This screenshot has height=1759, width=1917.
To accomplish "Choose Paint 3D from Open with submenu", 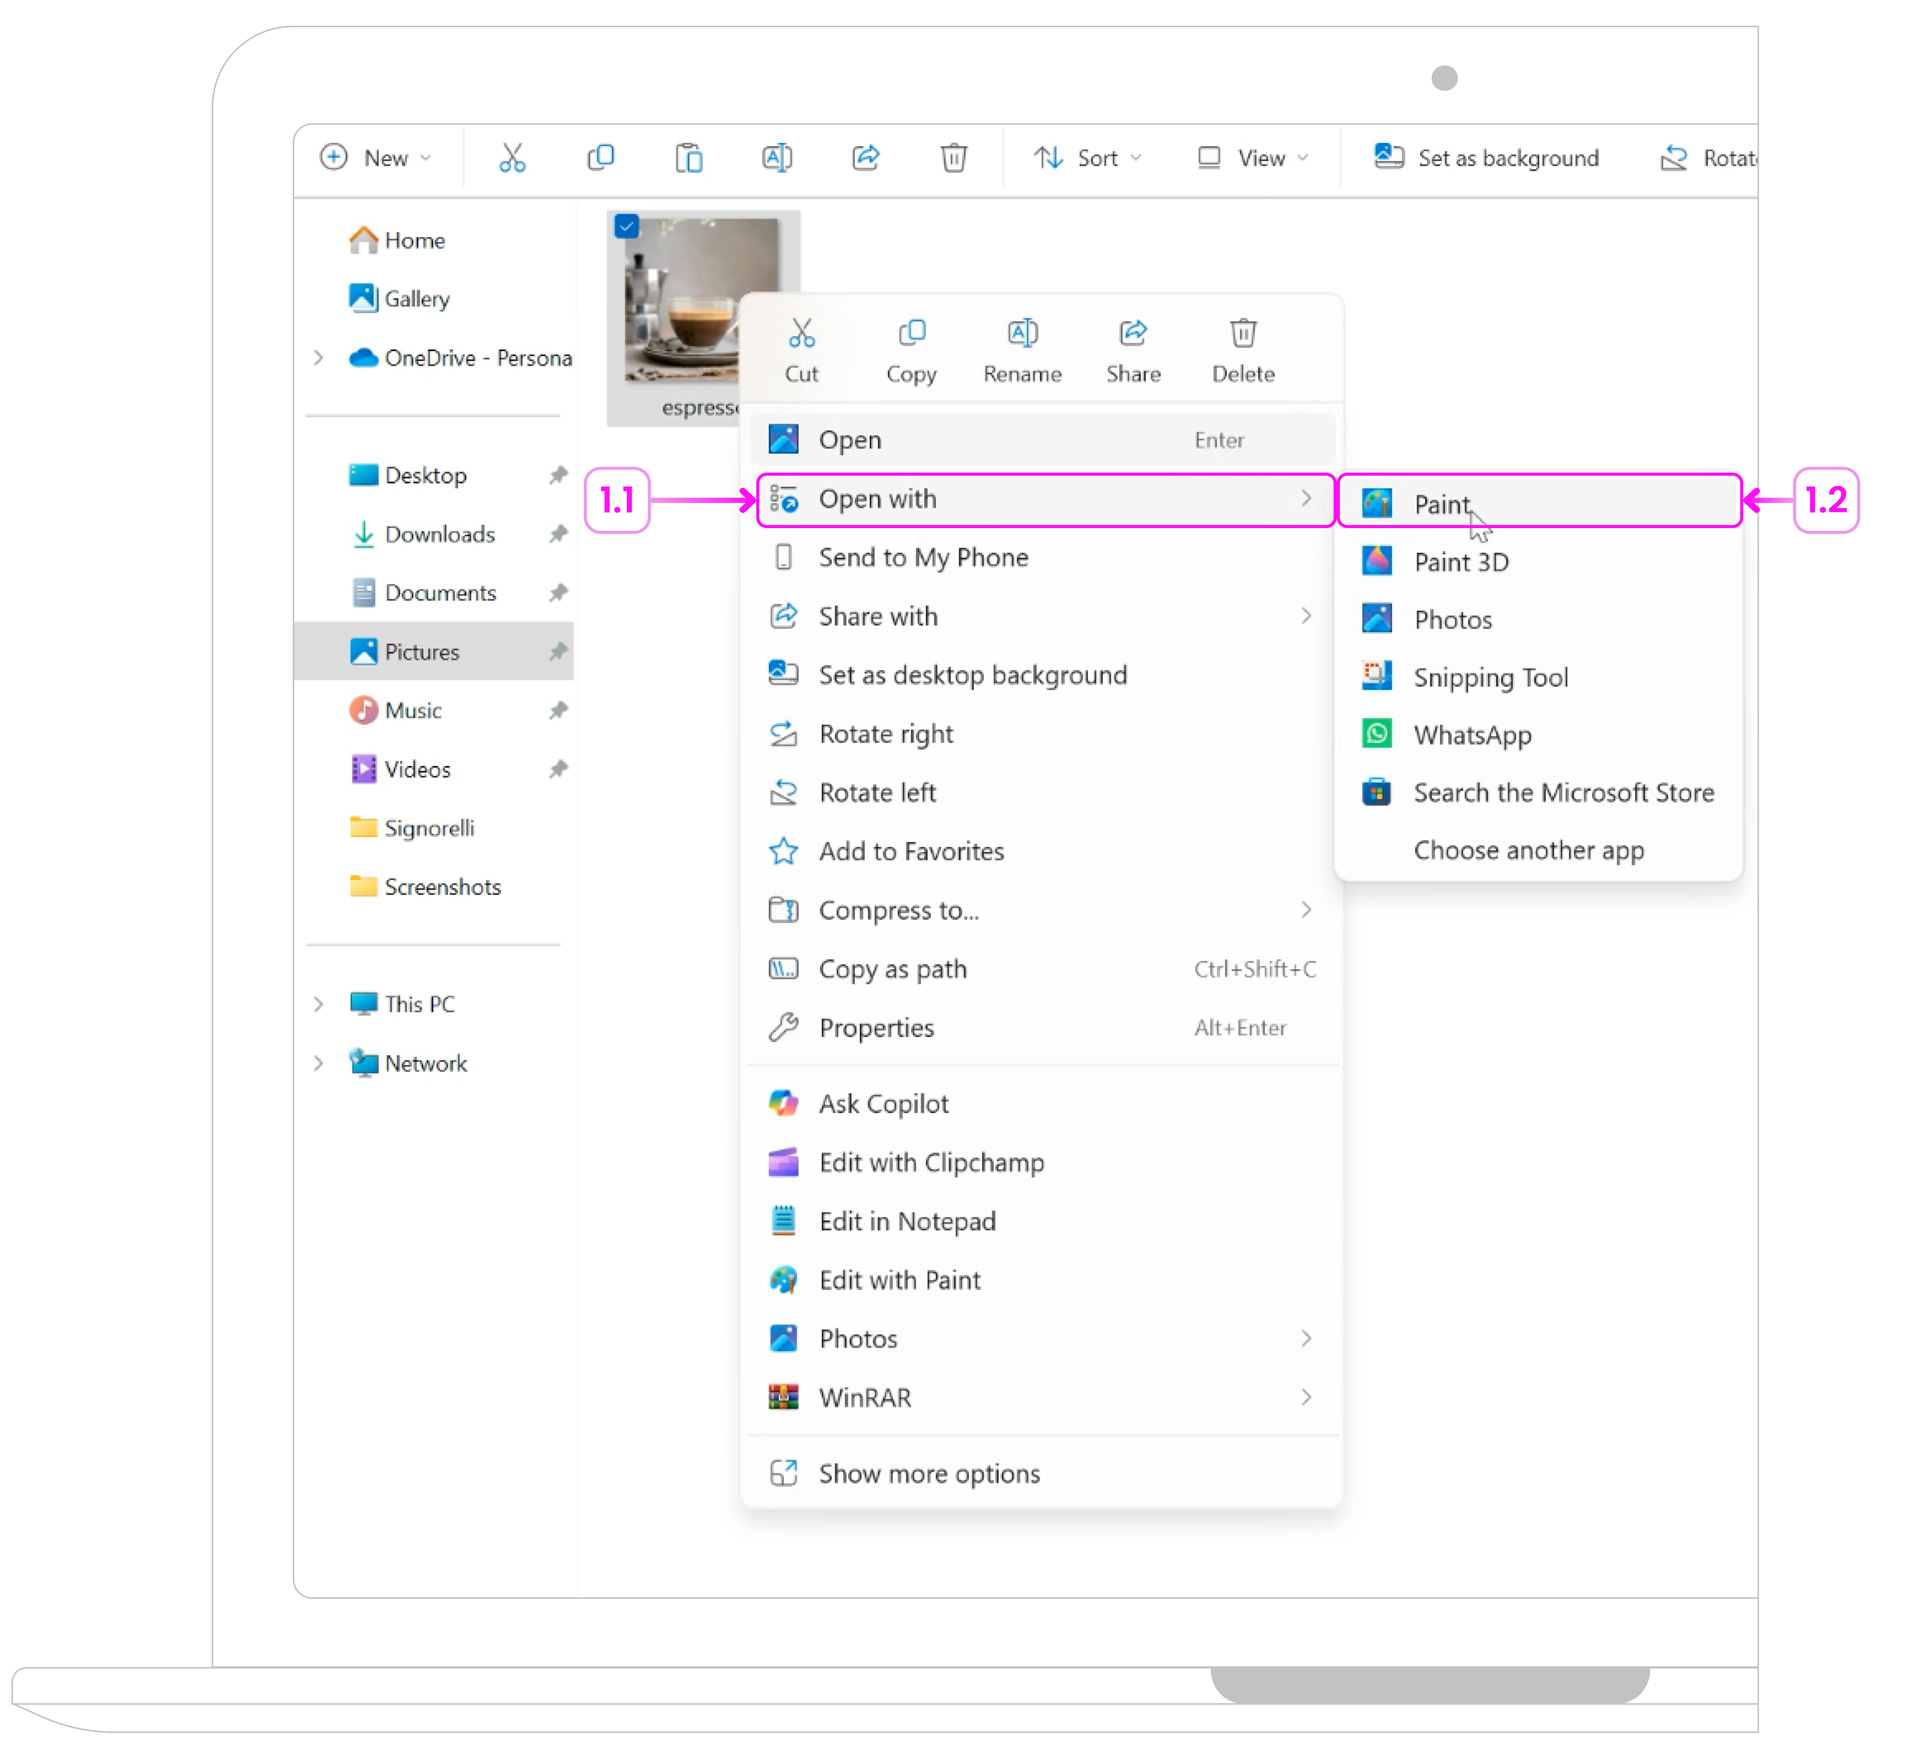I will coord(1460,562).
